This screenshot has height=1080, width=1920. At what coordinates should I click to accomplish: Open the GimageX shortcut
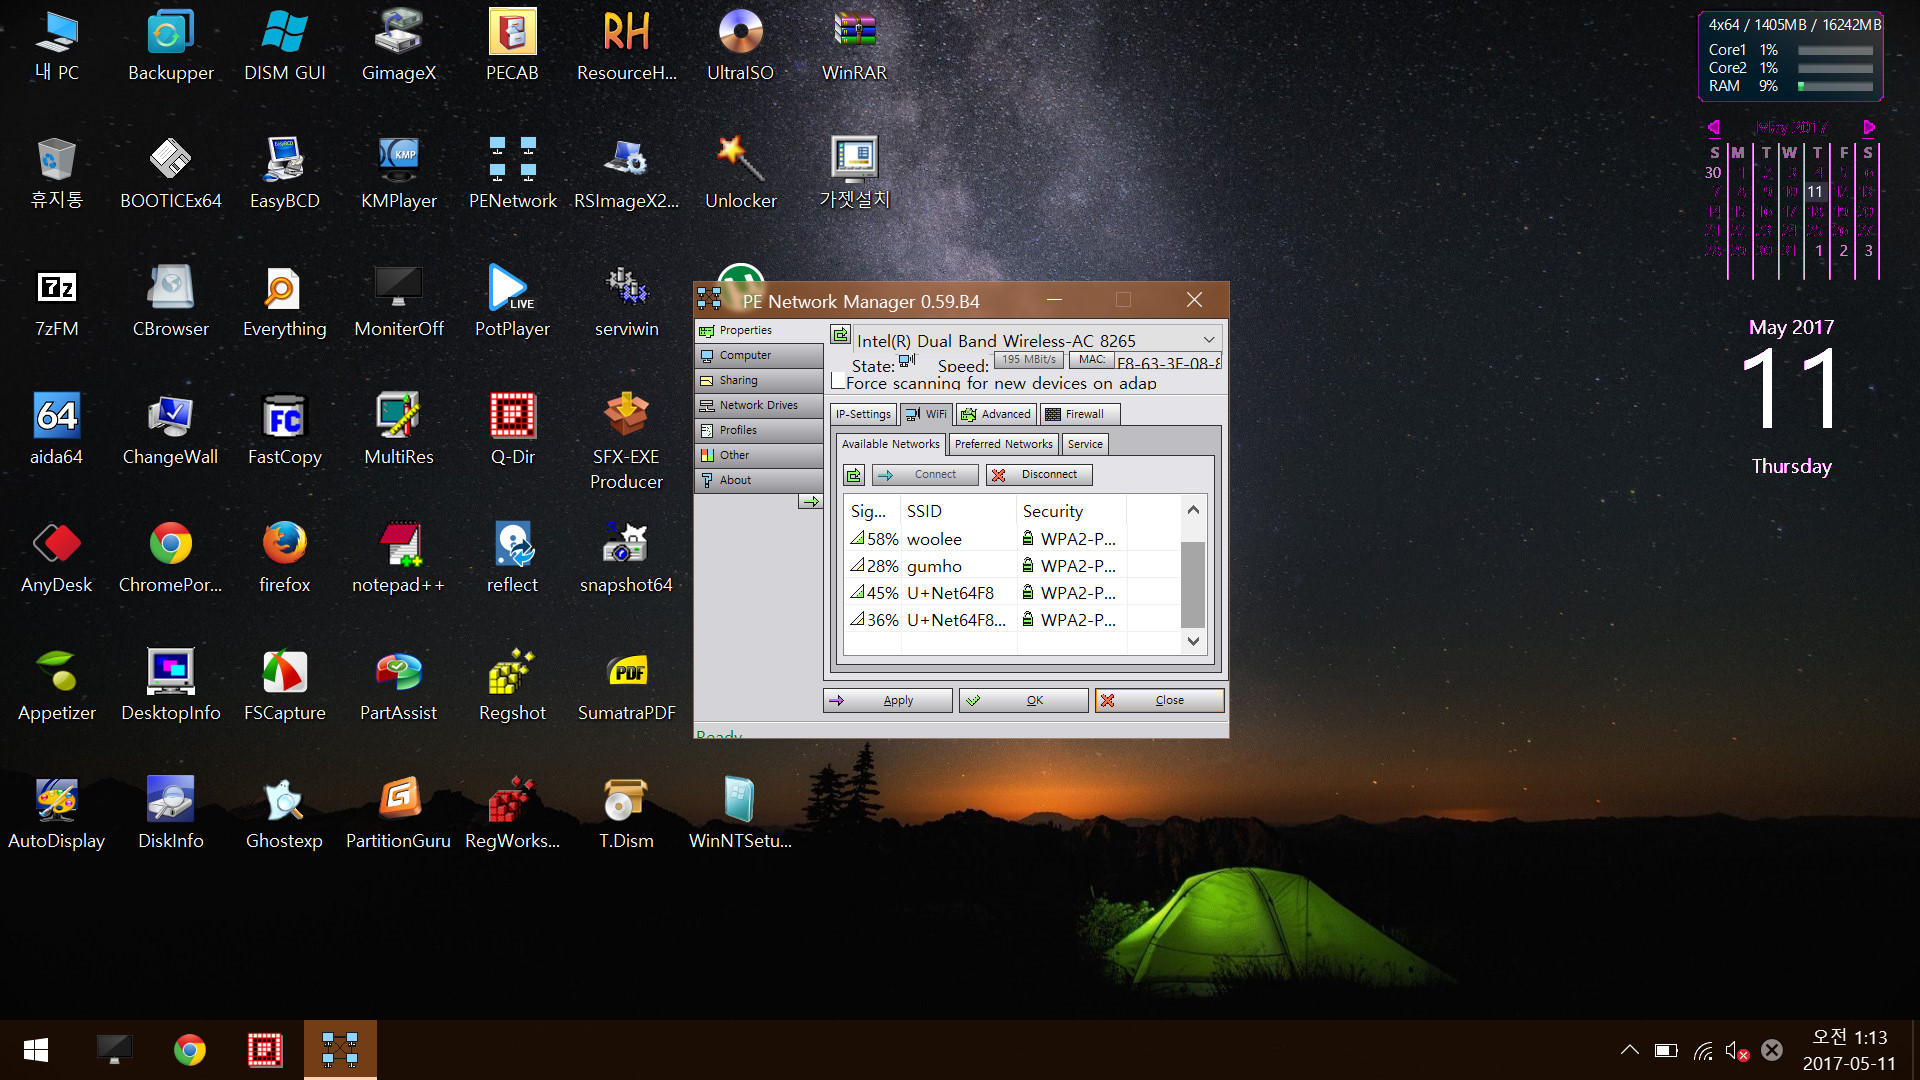pos(398,46)
